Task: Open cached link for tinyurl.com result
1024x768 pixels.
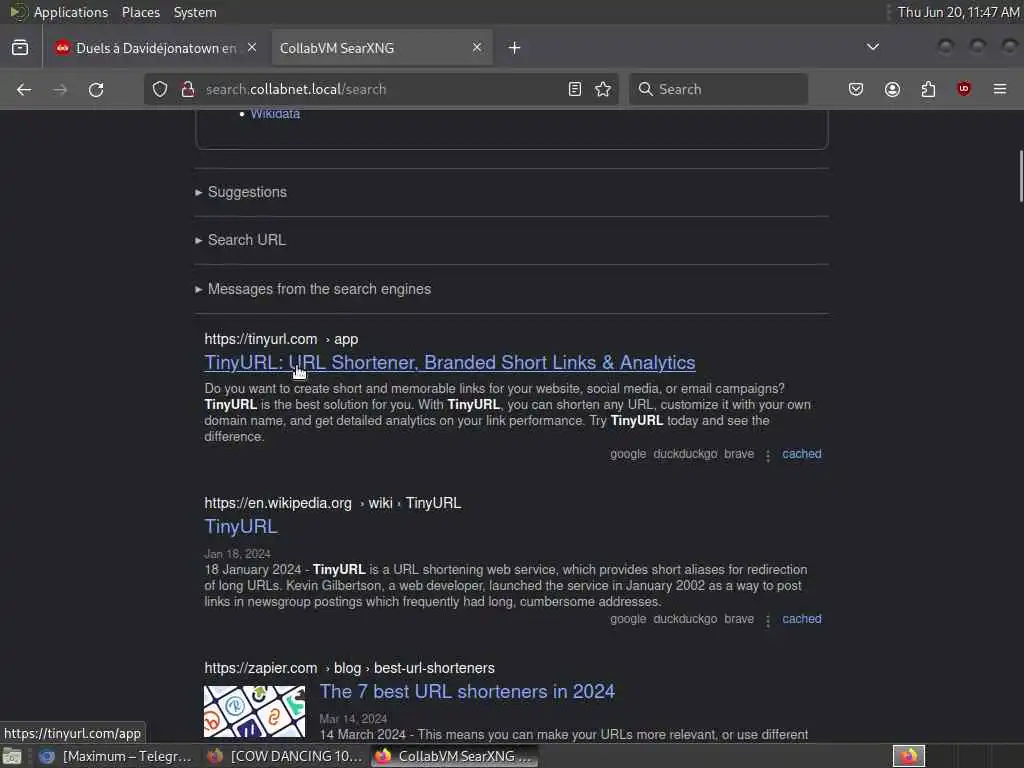Action: (802, 454)
